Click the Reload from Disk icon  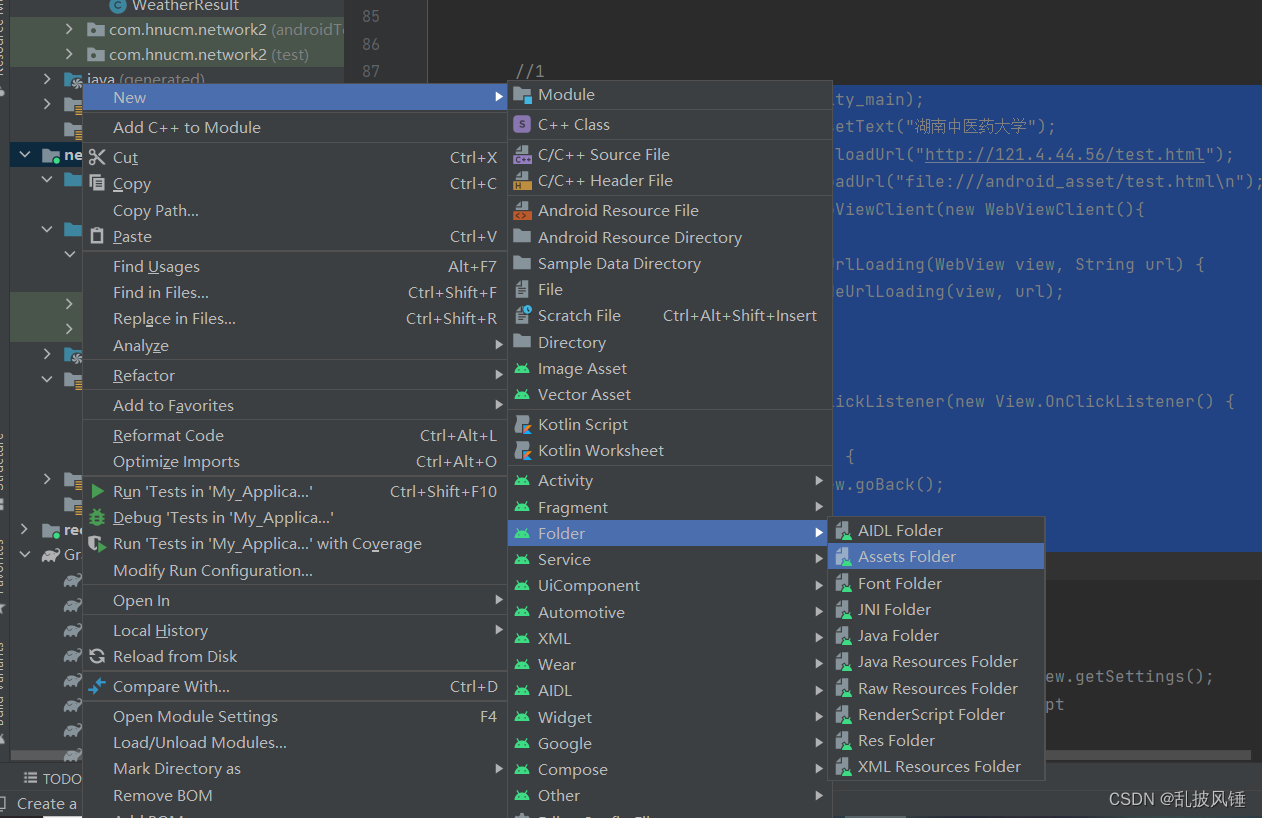click(97, 657)
